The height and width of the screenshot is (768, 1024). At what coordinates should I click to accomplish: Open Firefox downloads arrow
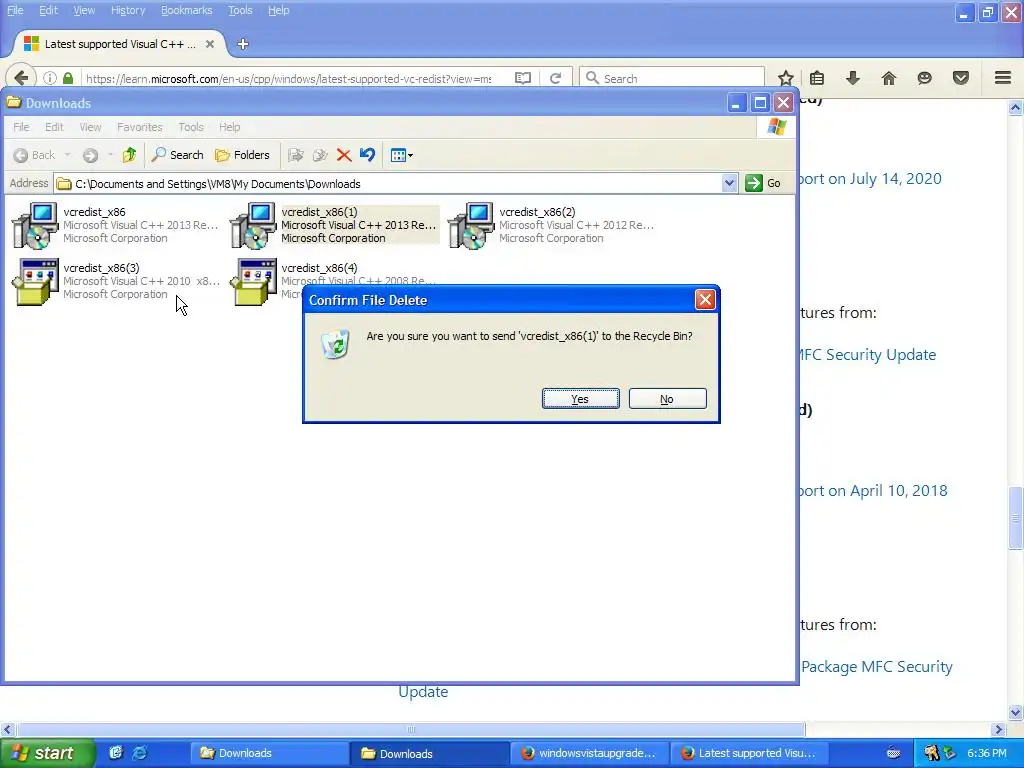[852, 78]
